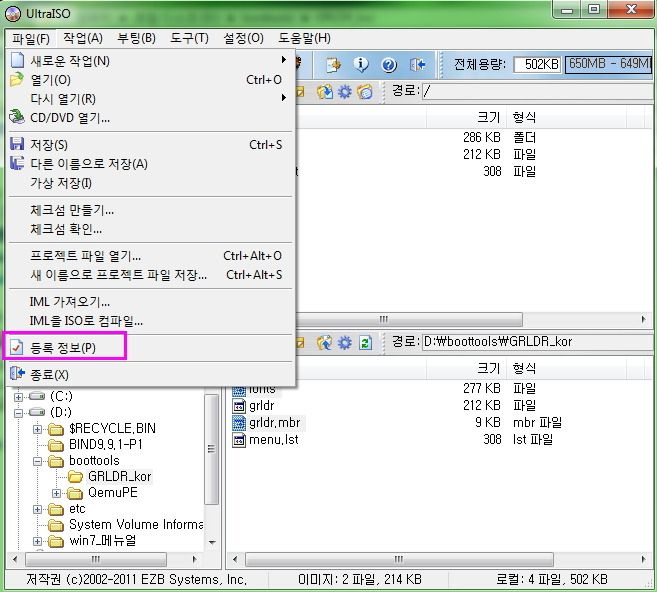Collapse the D: drive node

pyautogui.click(x=18, y=413)
